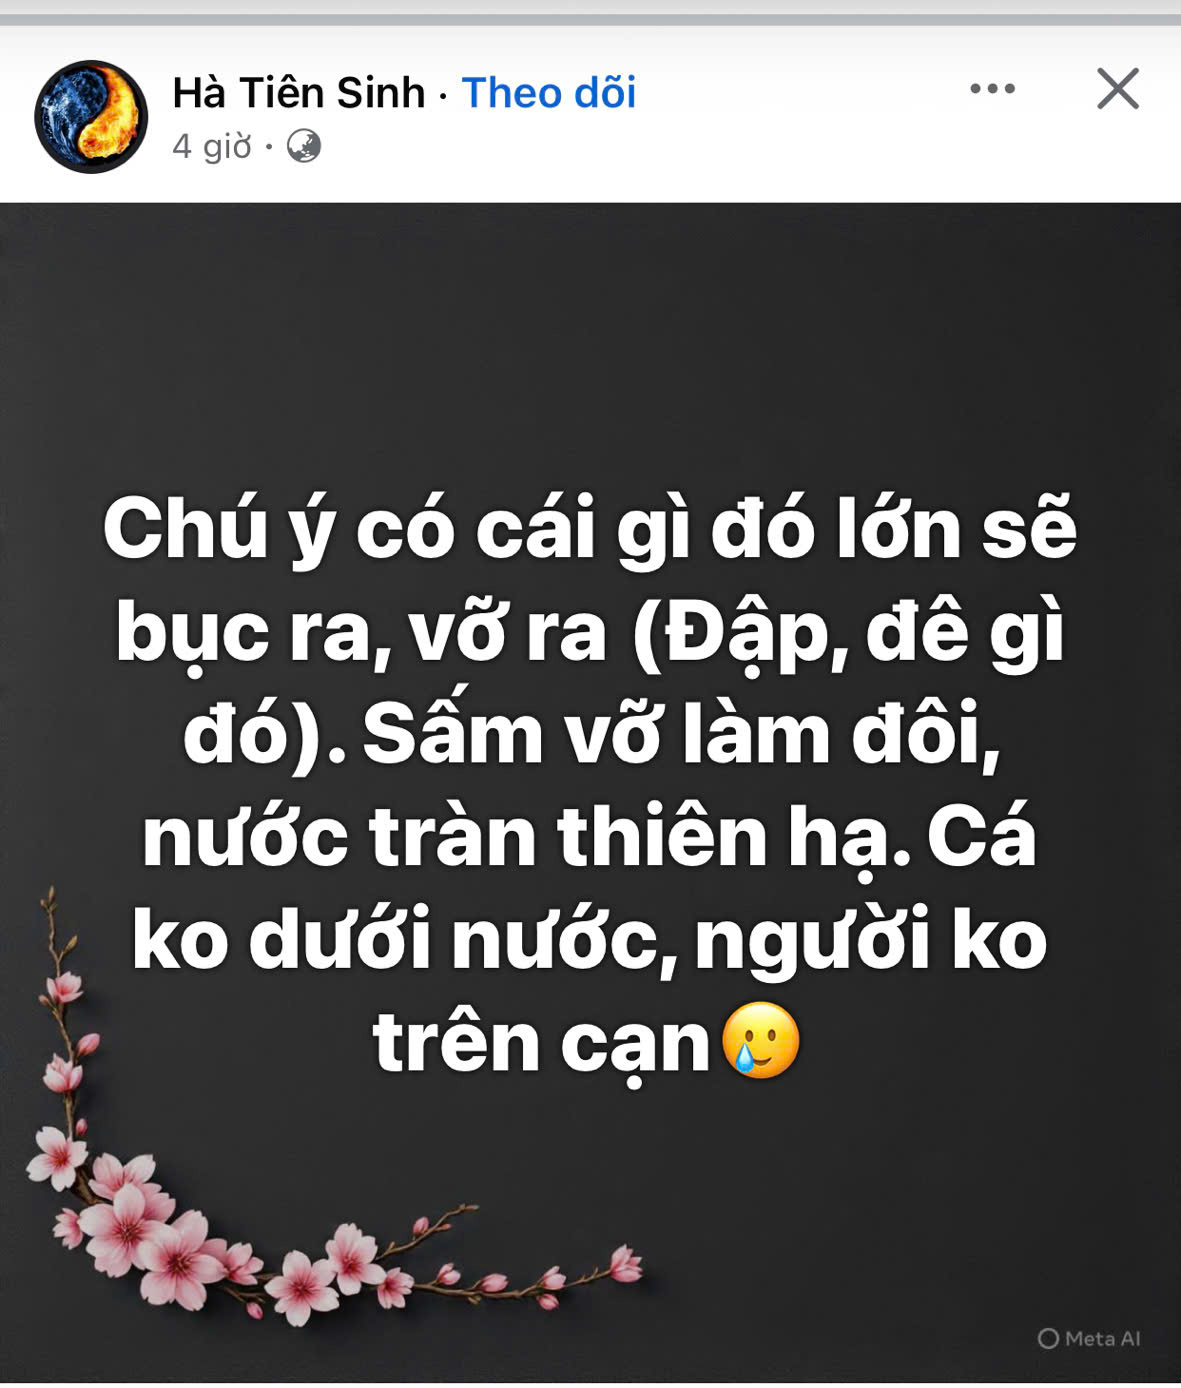Screen dimensions: 1181x1388
Task: Click the dark area above the post text
Action: click(x=590, y=340)
